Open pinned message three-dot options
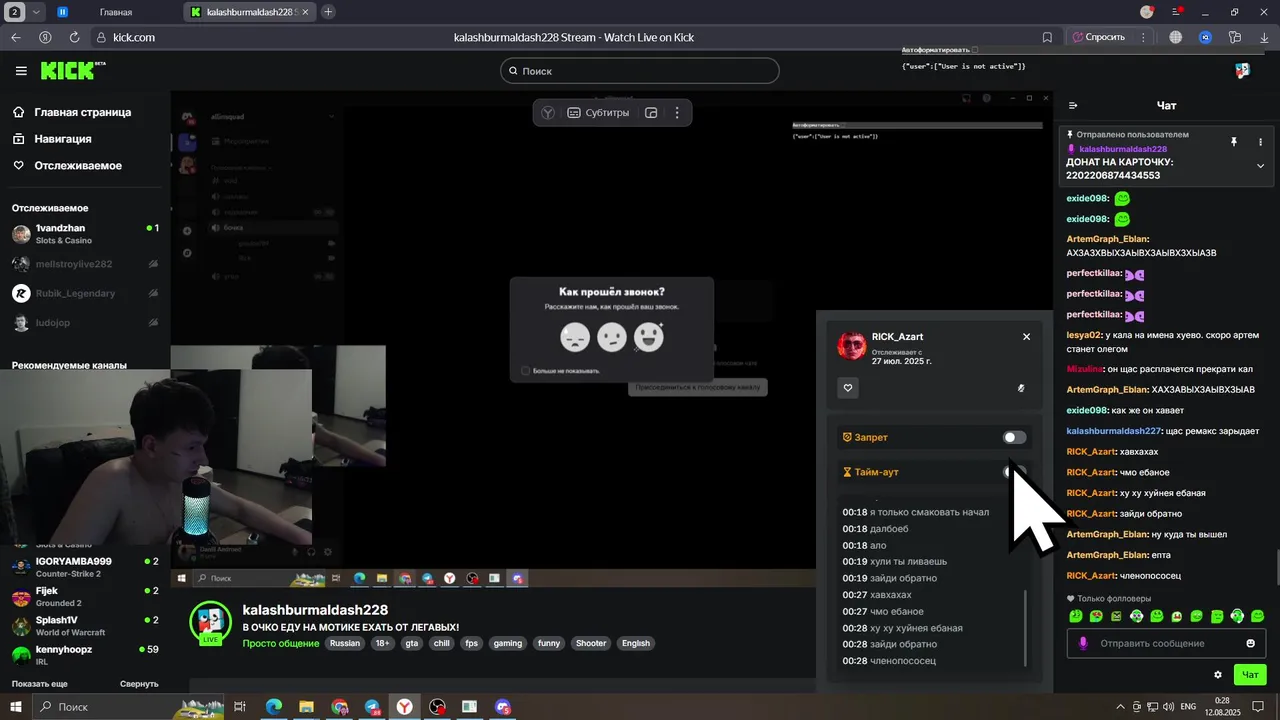The height and width of the screenshot is (720, 1280). point(1260,142)
